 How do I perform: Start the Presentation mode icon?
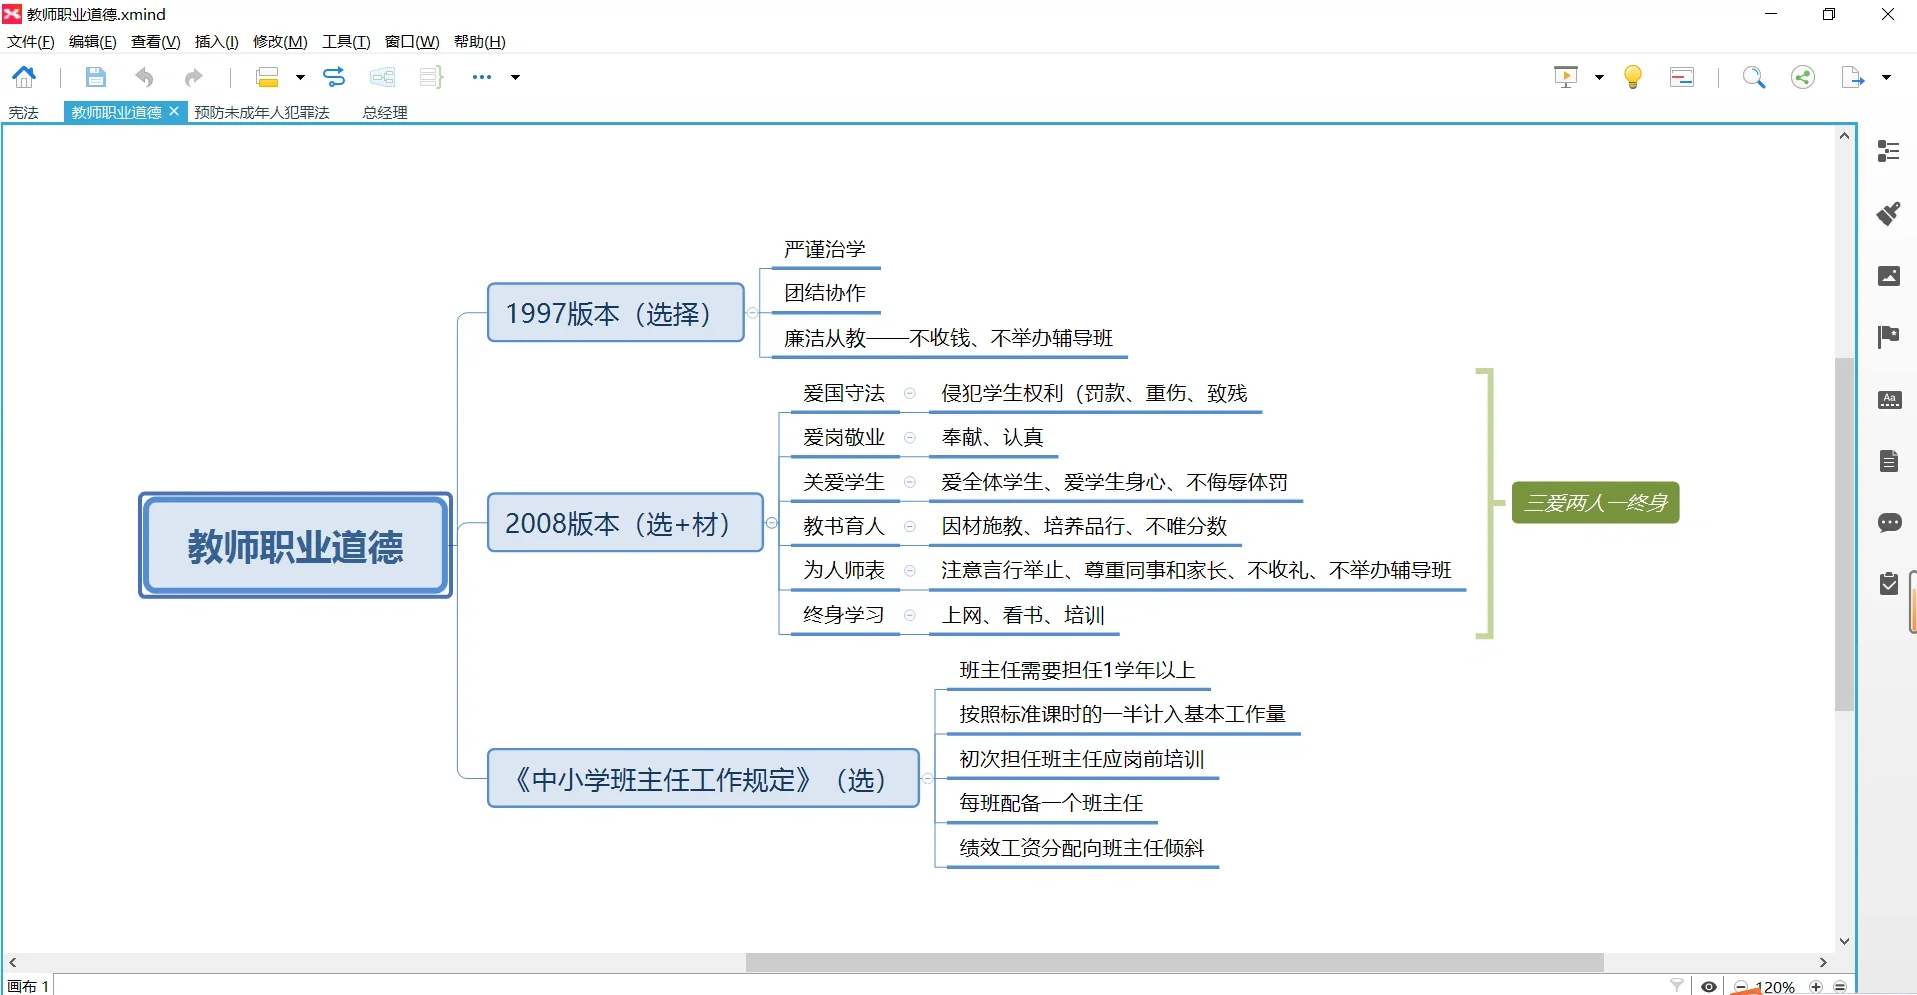1566,77
